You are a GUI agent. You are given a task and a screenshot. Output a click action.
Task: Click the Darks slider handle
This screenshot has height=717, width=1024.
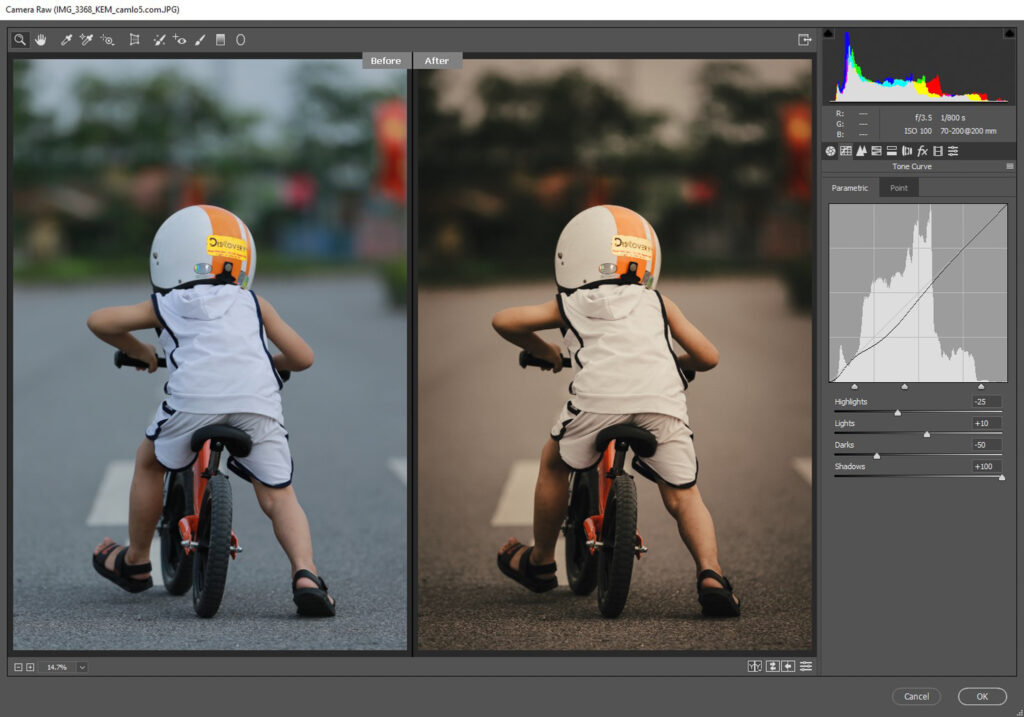coord(876,456)
